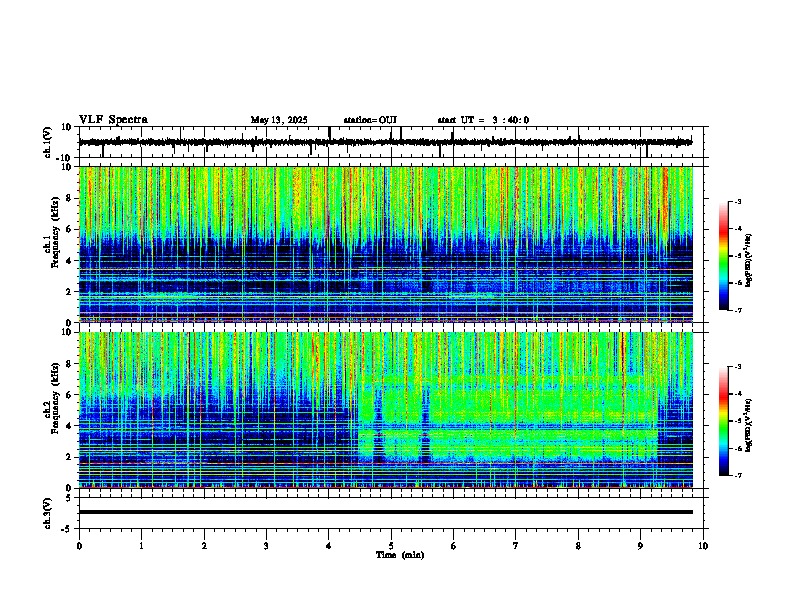
Task: Click time axis tick label "7"
Action: click(516, 546)
